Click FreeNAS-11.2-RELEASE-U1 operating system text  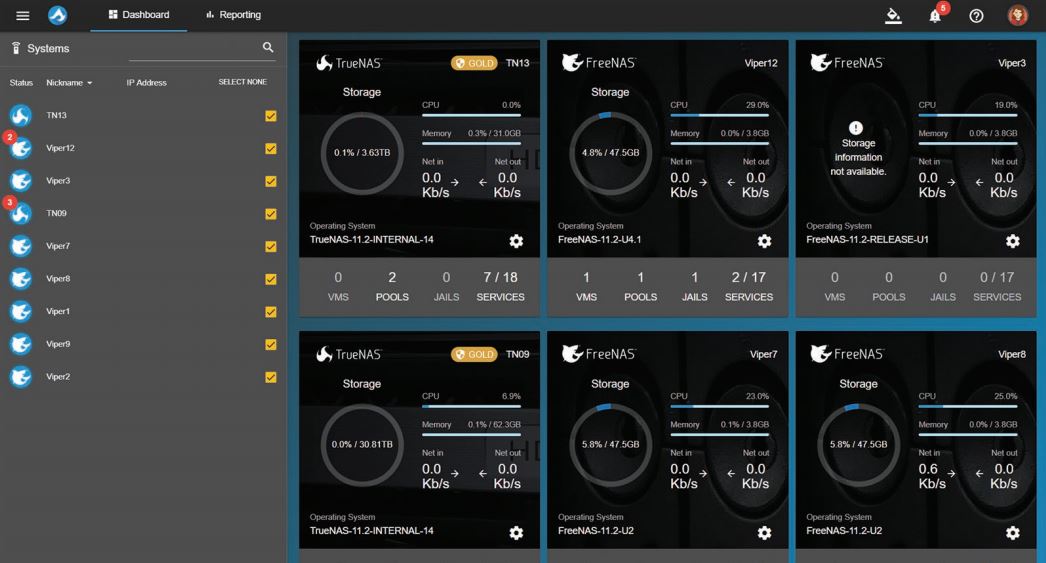click(867, 239)
